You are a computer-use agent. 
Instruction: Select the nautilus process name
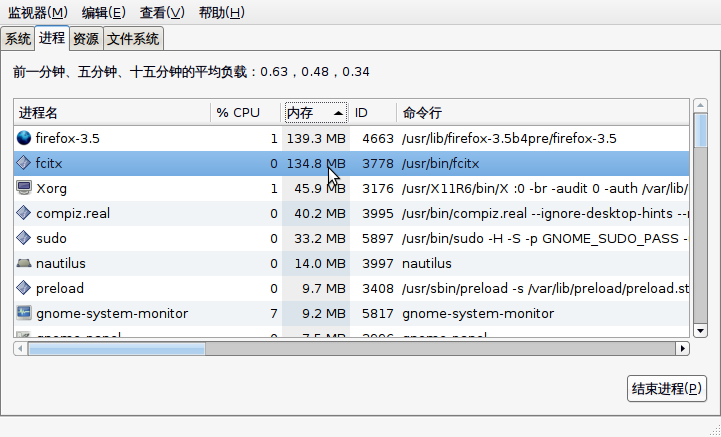coord(61,263)
